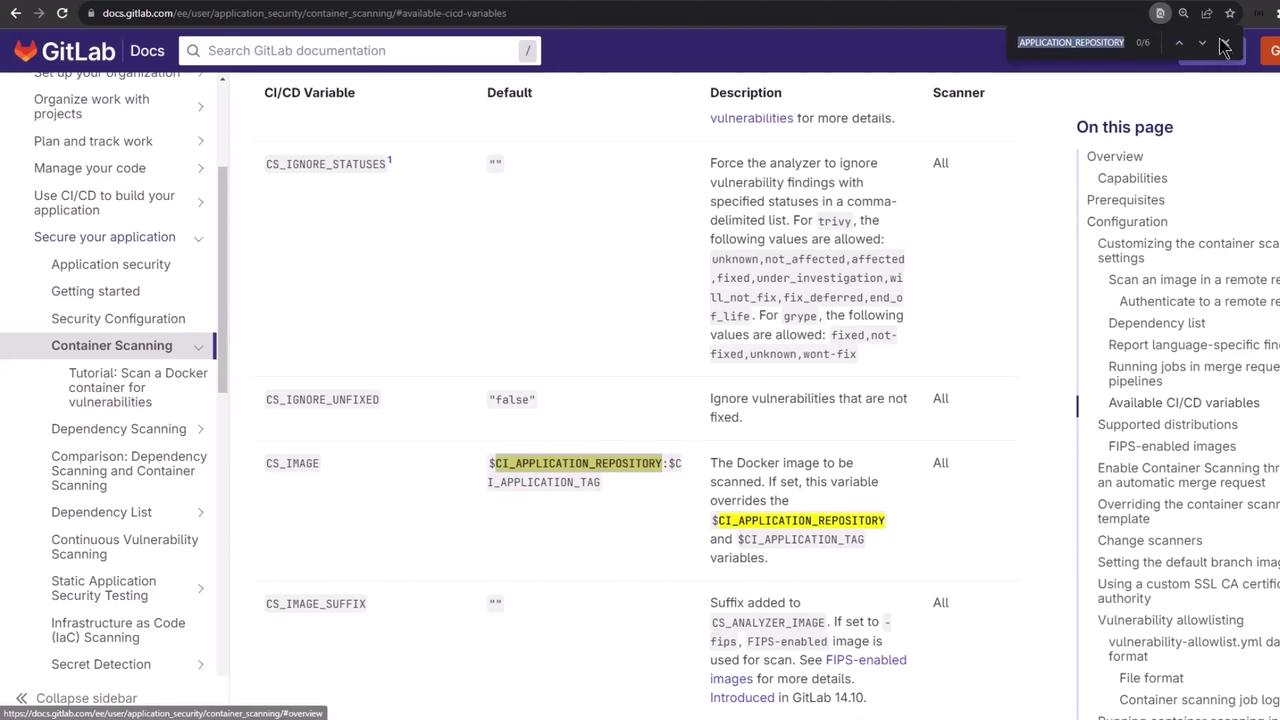The height and width of the screenshot is (720, 1280).
Task: Click the "false" default value
Action: click(x=512, y=400)
